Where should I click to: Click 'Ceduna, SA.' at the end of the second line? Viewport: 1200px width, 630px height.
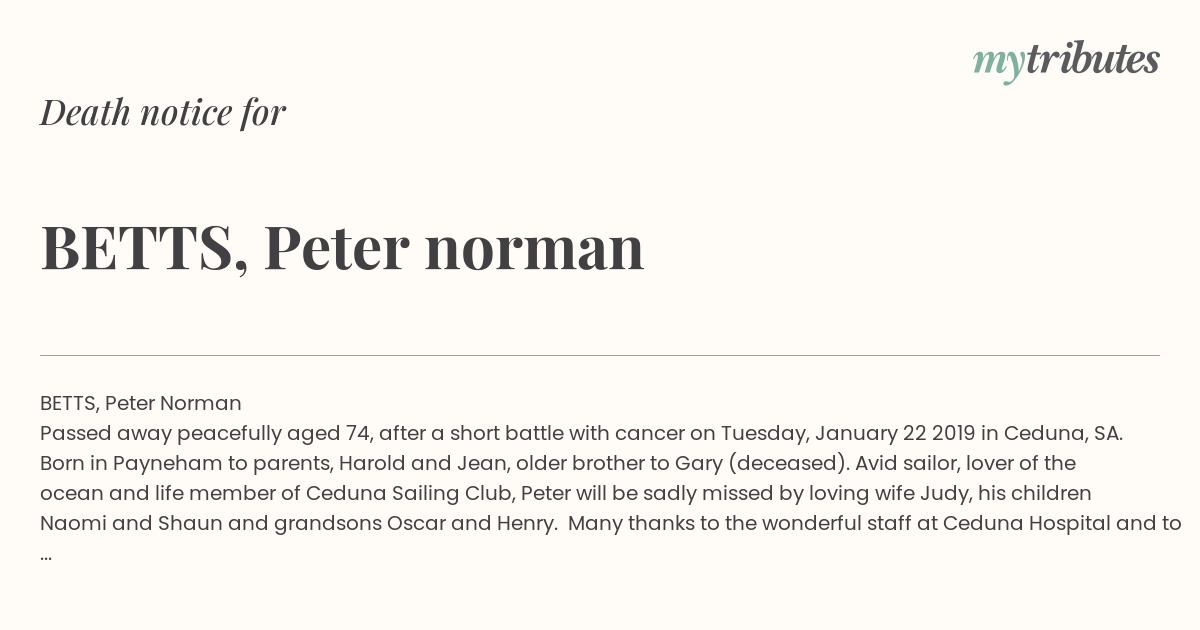[1064, 433]
